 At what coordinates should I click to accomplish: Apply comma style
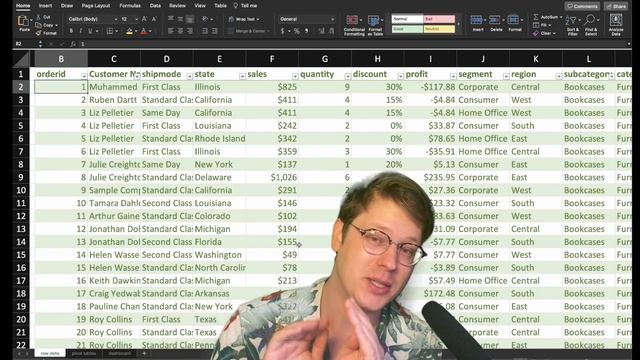(307, 31)
